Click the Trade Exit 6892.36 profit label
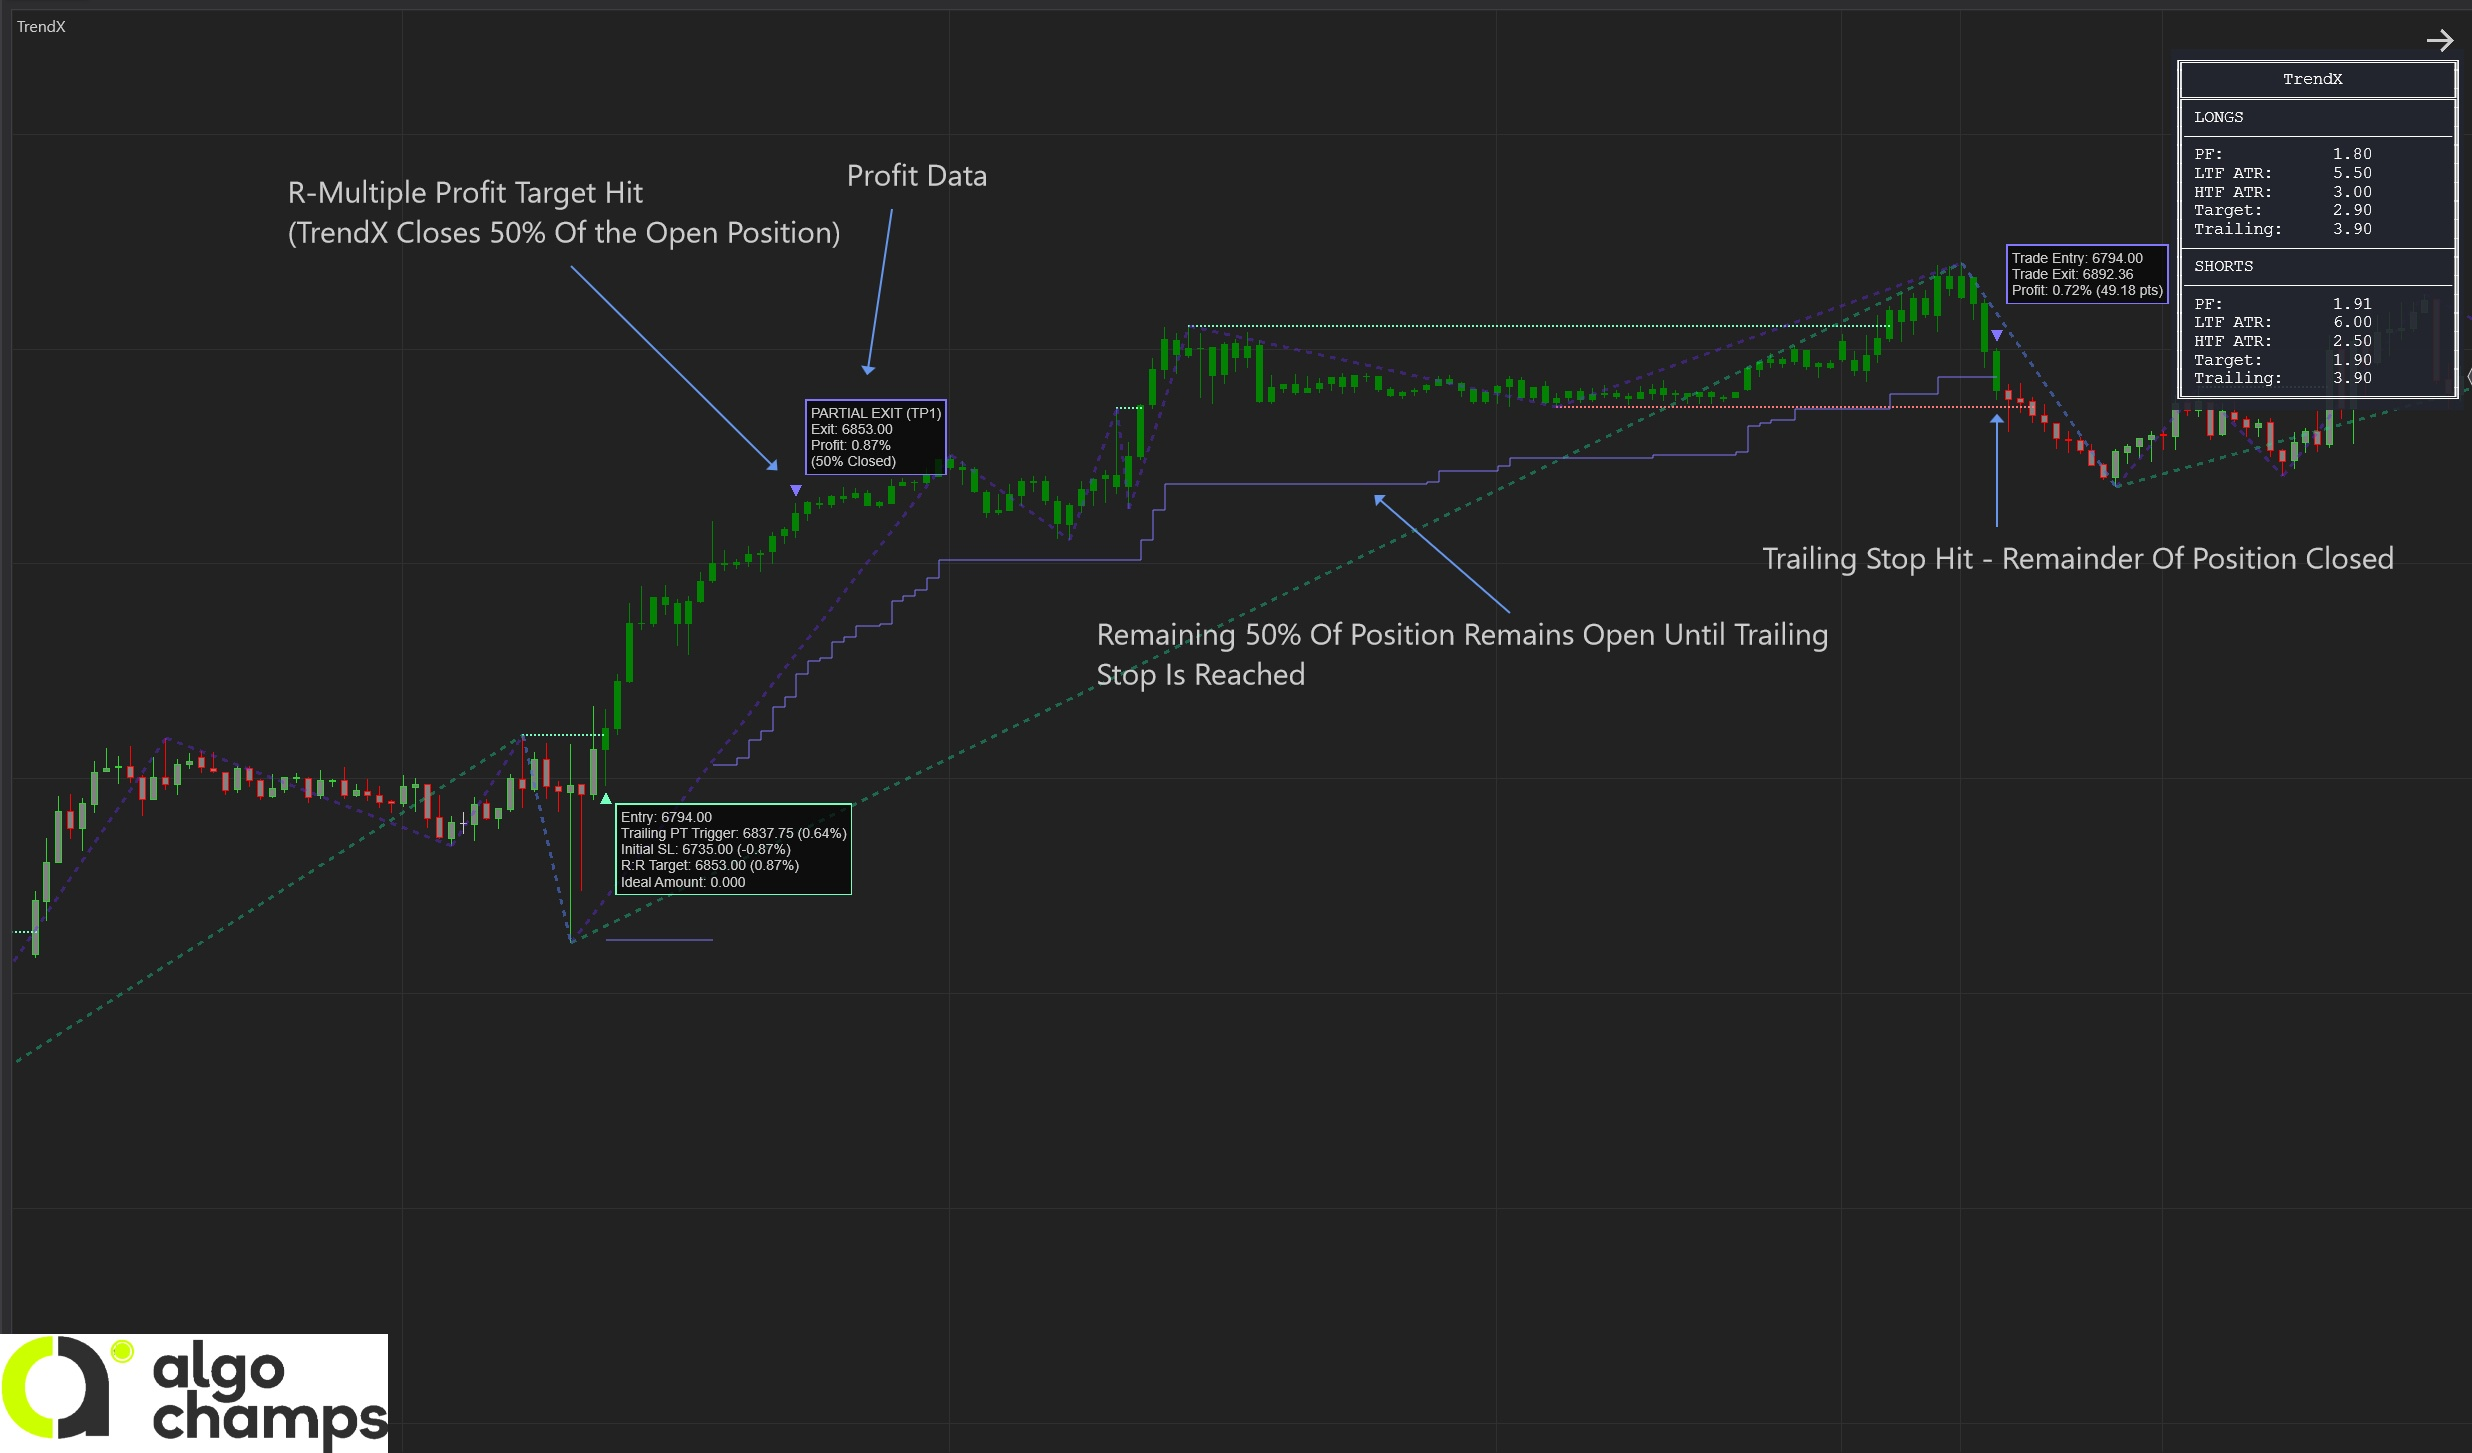Image resolution: width=2472 pixels, height=1453 pixels. (2086, 274)
